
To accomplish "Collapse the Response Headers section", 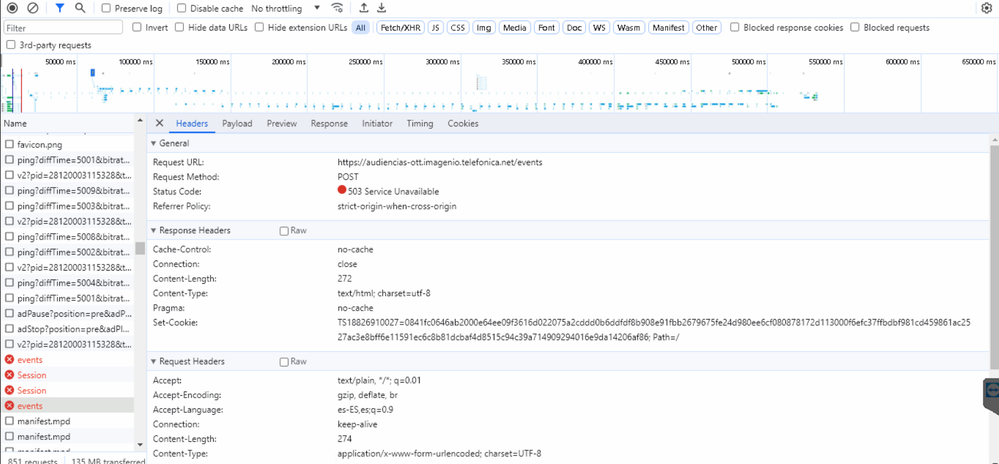I will point(154,230).
